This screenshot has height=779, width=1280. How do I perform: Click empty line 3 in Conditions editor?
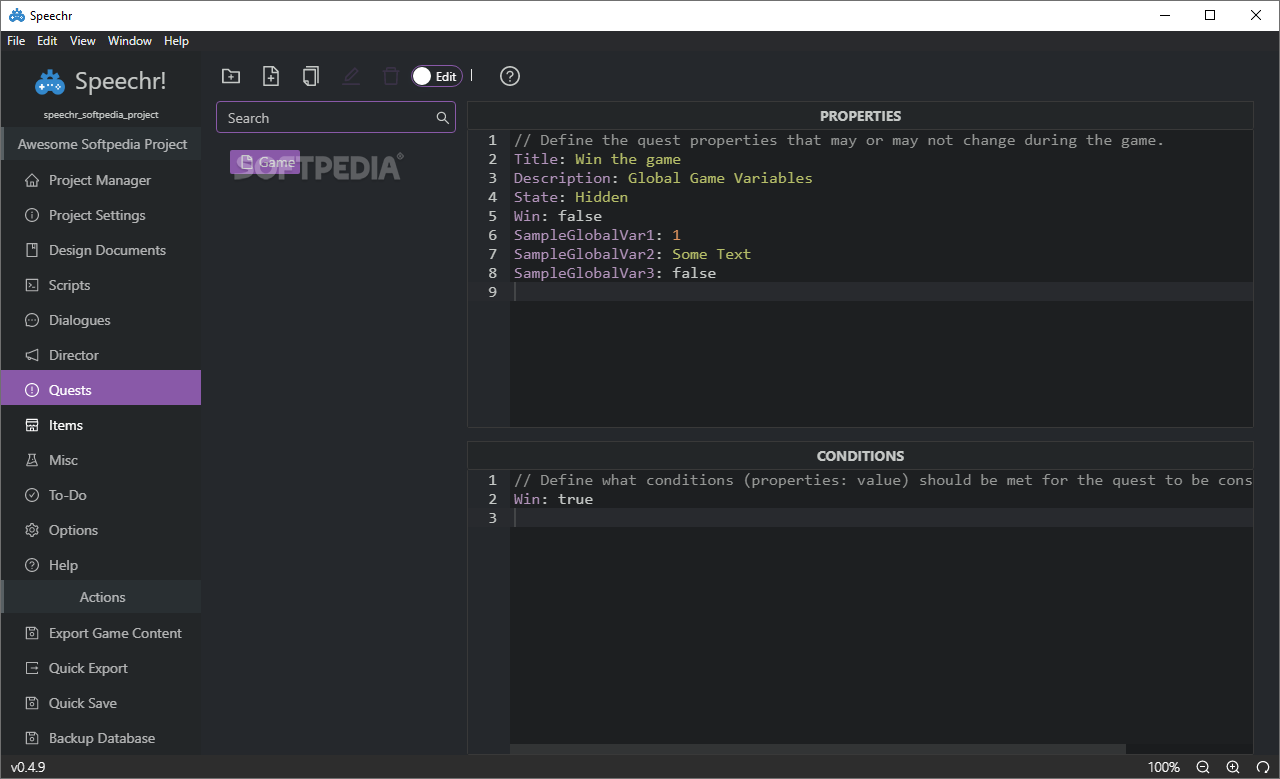(882, 518)
